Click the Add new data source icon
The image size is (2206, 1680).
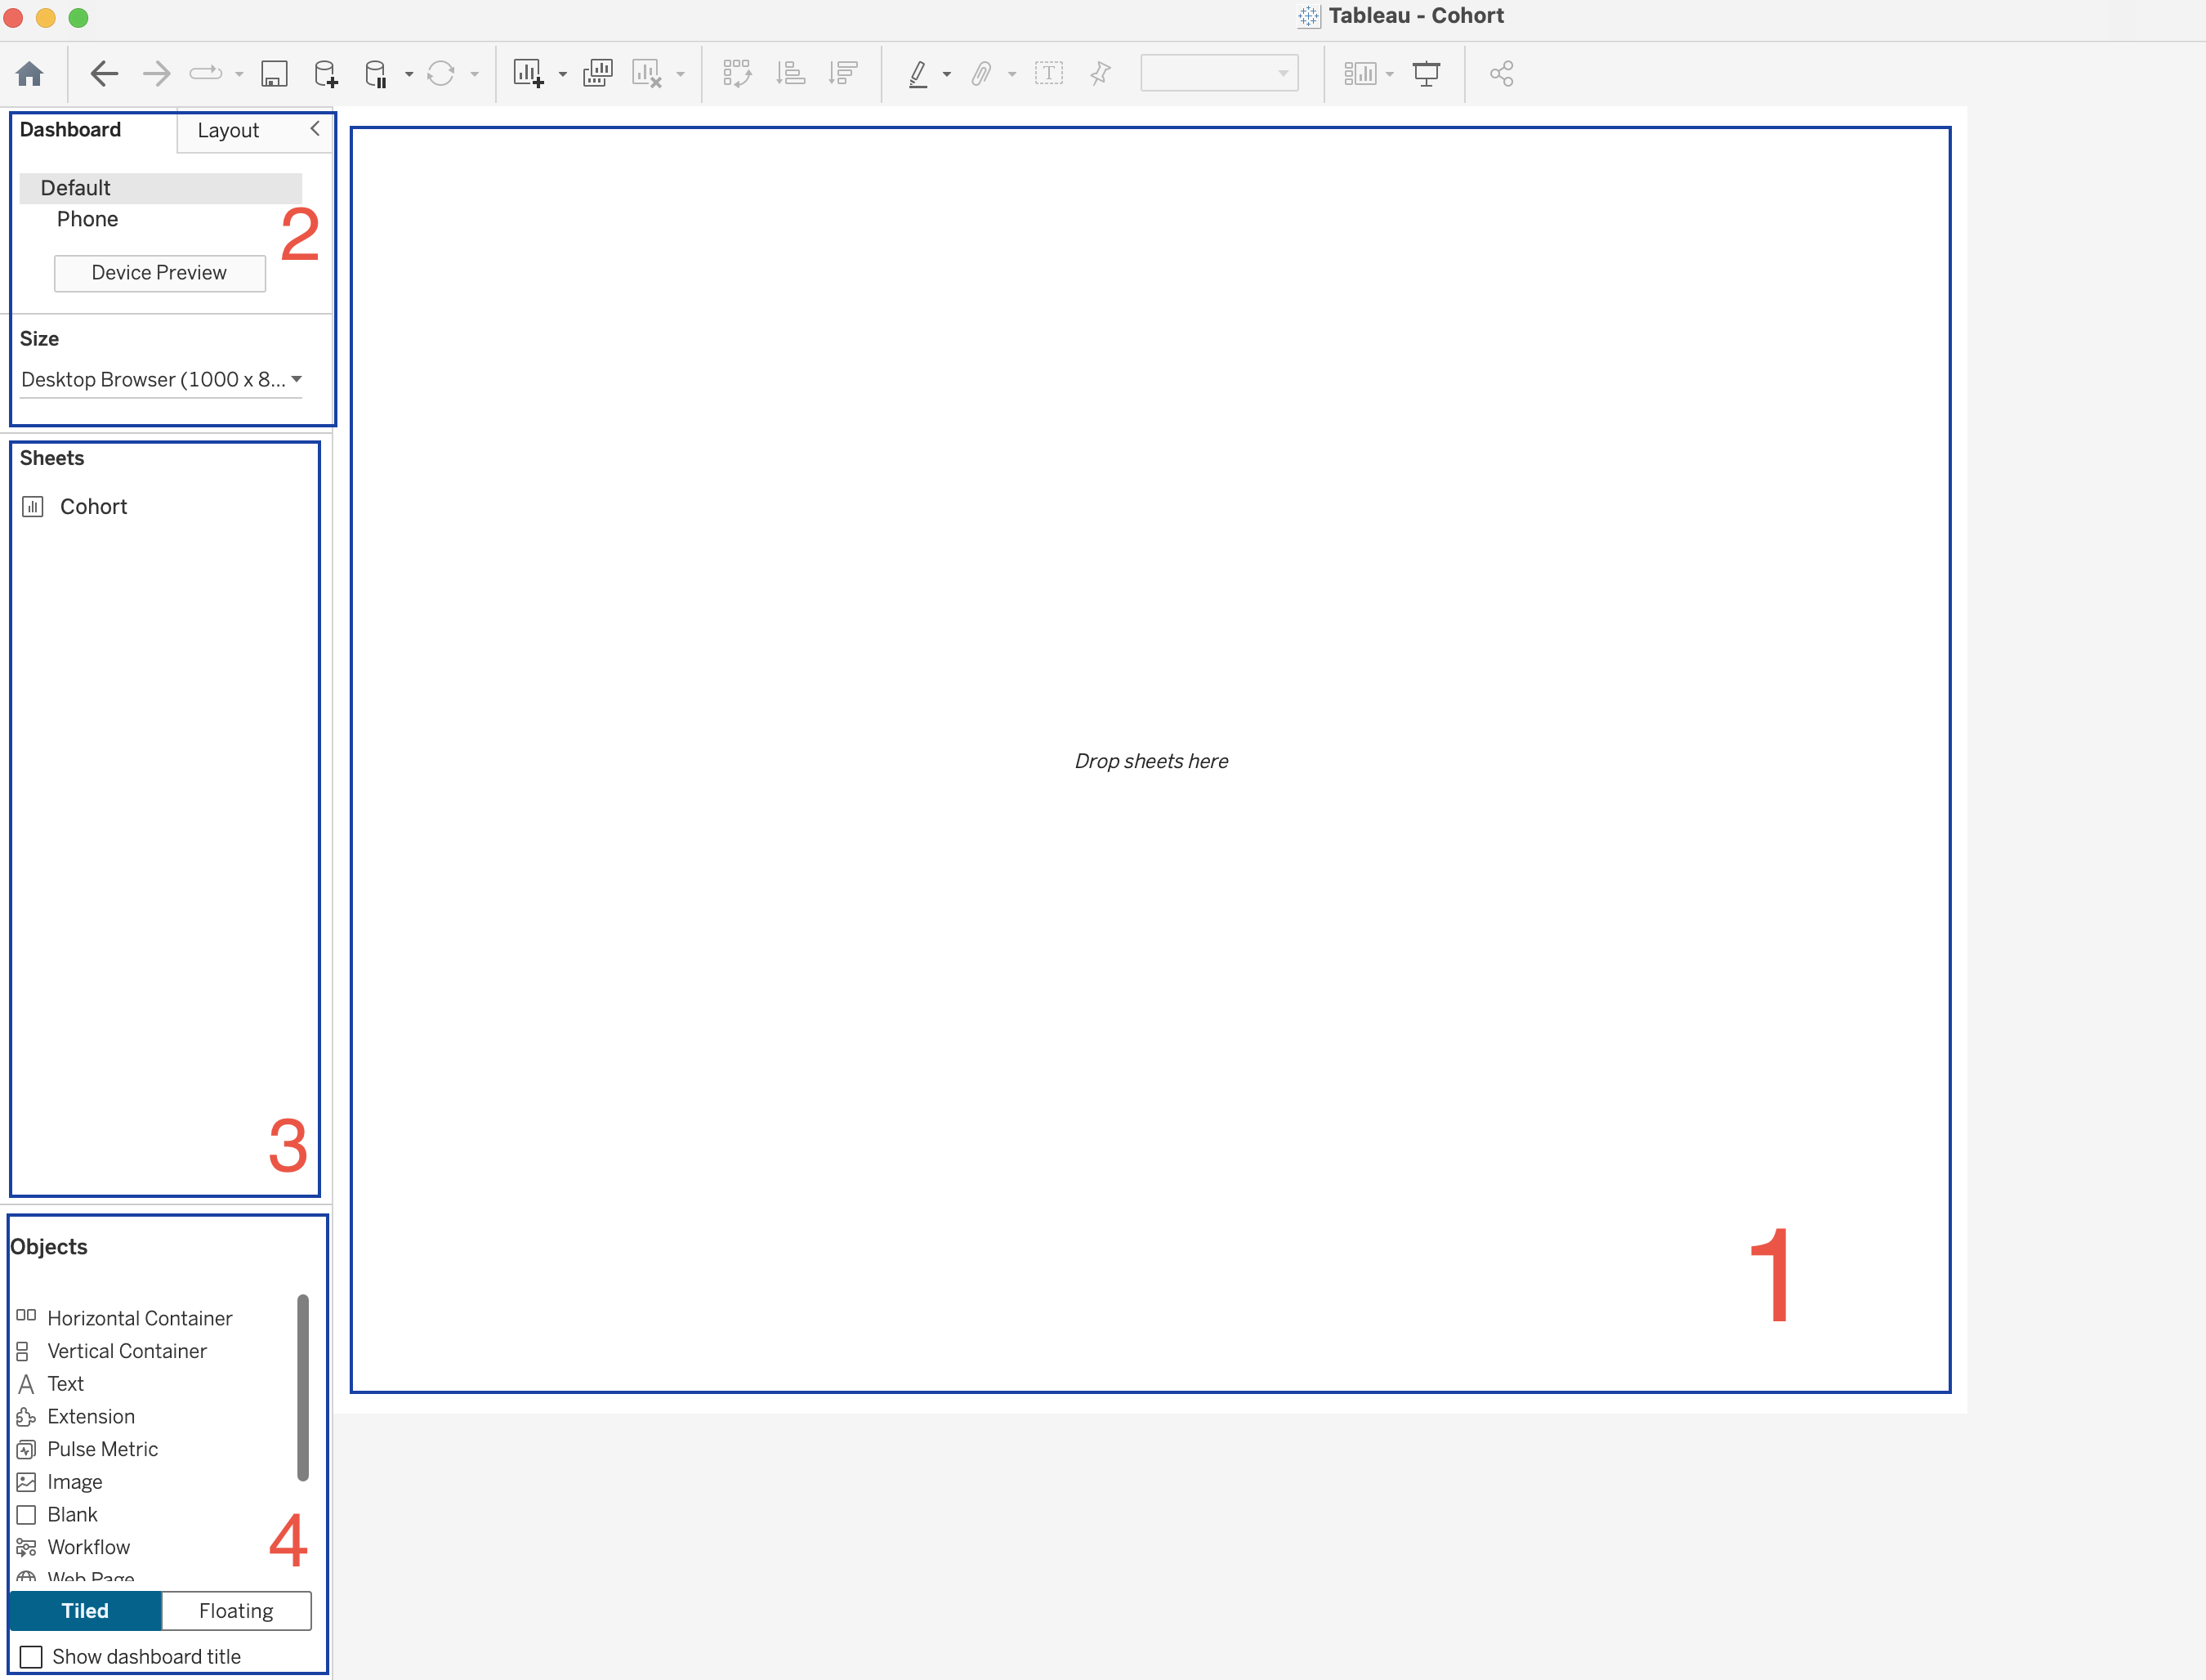[x=325, y=74]
